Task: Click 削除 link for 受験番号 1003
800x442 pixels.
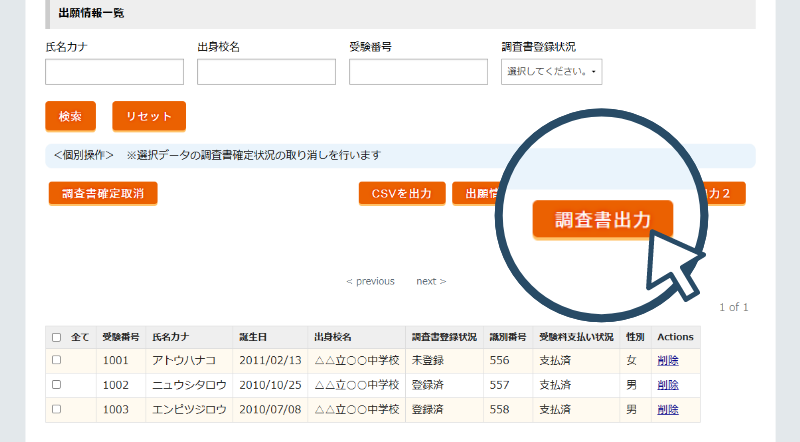Action: pos(668,410)
